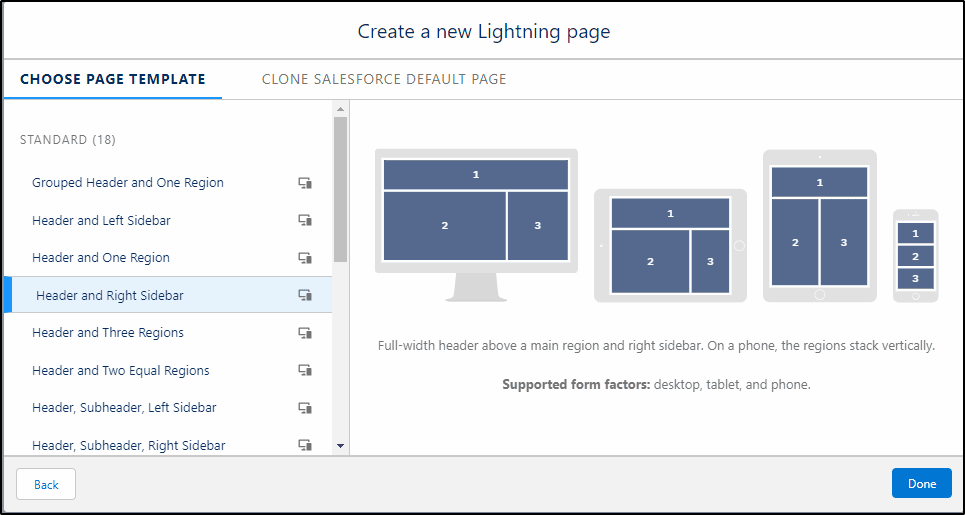Click the desktop monitor layout preview
The height and width of the screenshot is (515, 965).
[x=476, y=225]
